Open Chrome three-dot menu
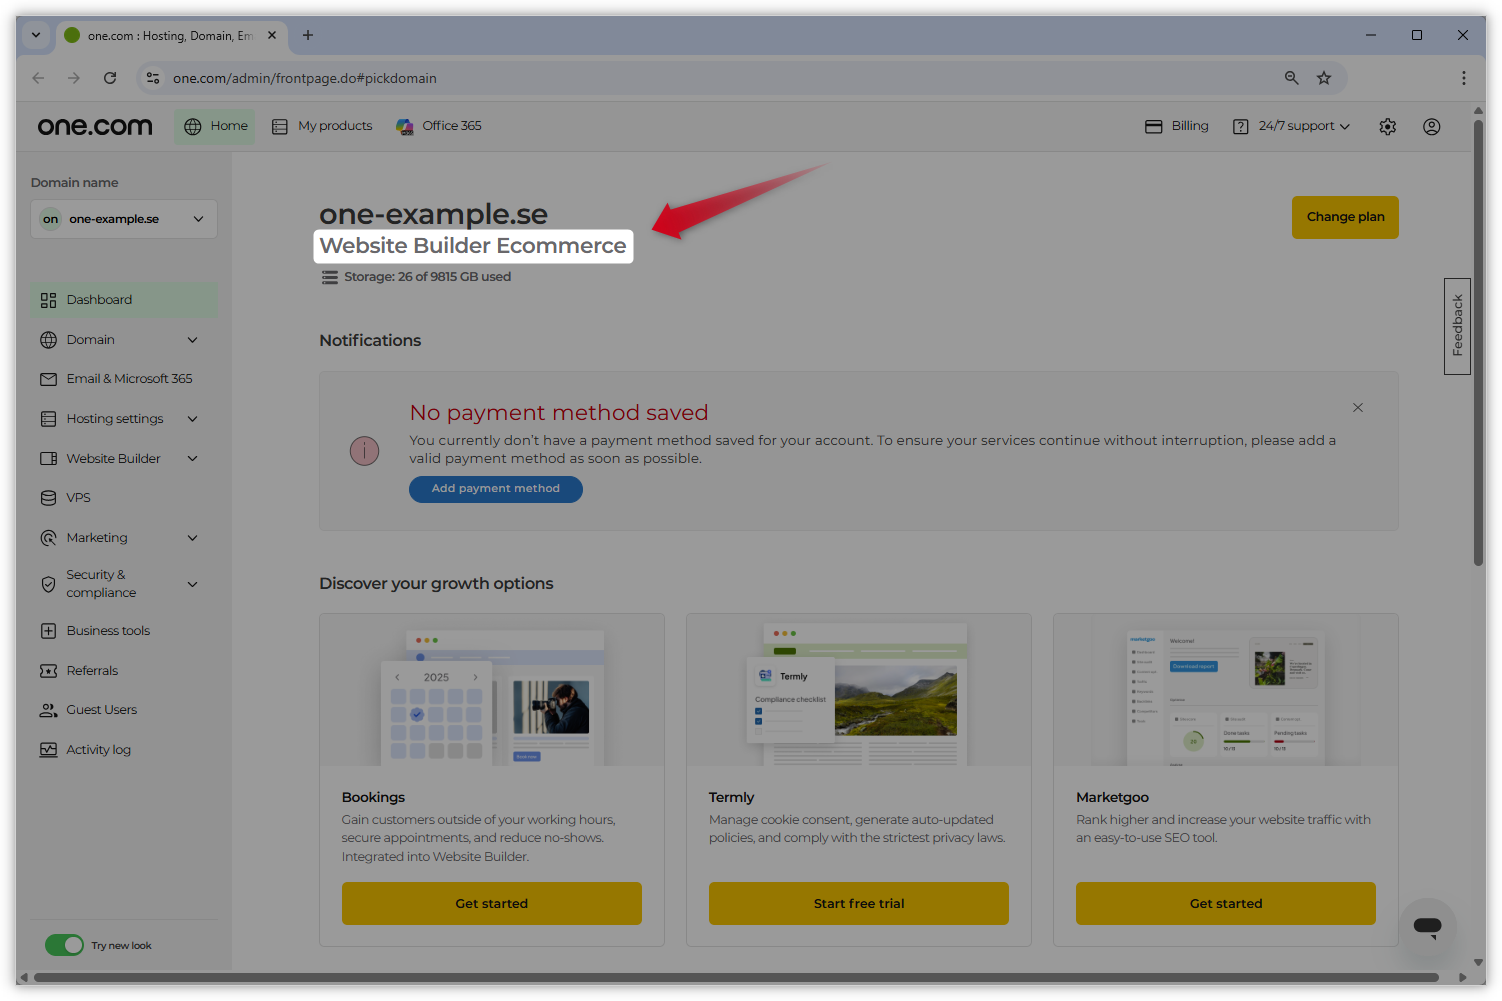Screen dimensions: 1502x1001 coord(1463,78)
